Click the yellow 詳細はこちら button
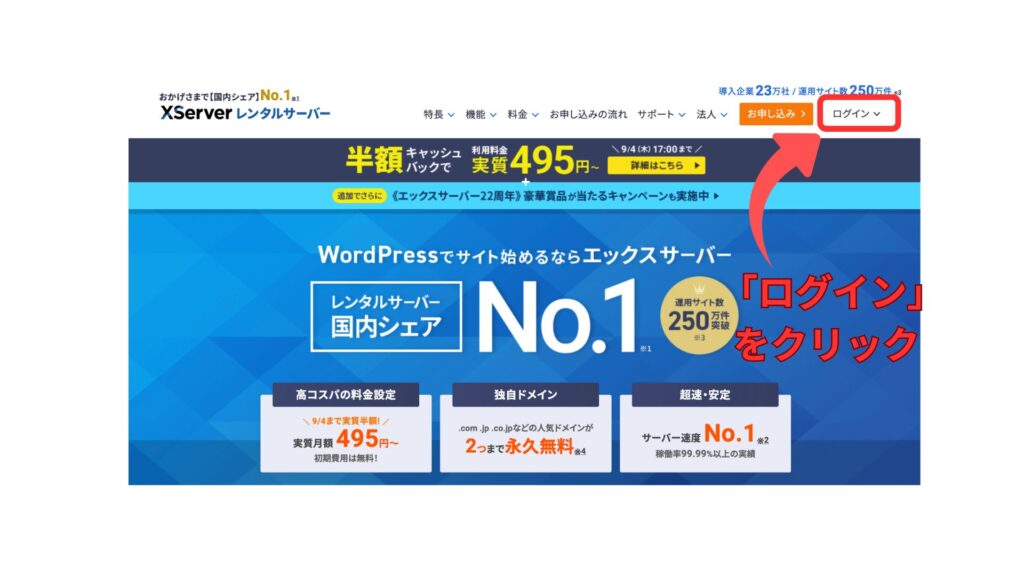The width and height of the screenshot is (1024, 576). [656, 166]
